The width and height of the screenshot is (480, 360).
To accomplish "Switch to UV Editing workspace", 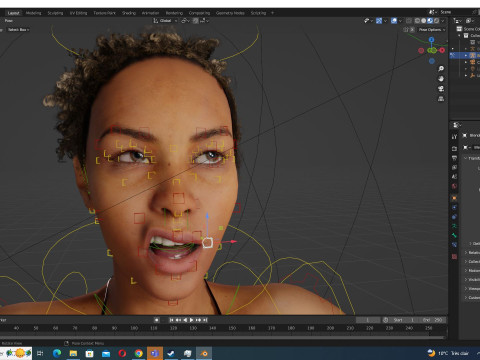I will coord(78,13).
